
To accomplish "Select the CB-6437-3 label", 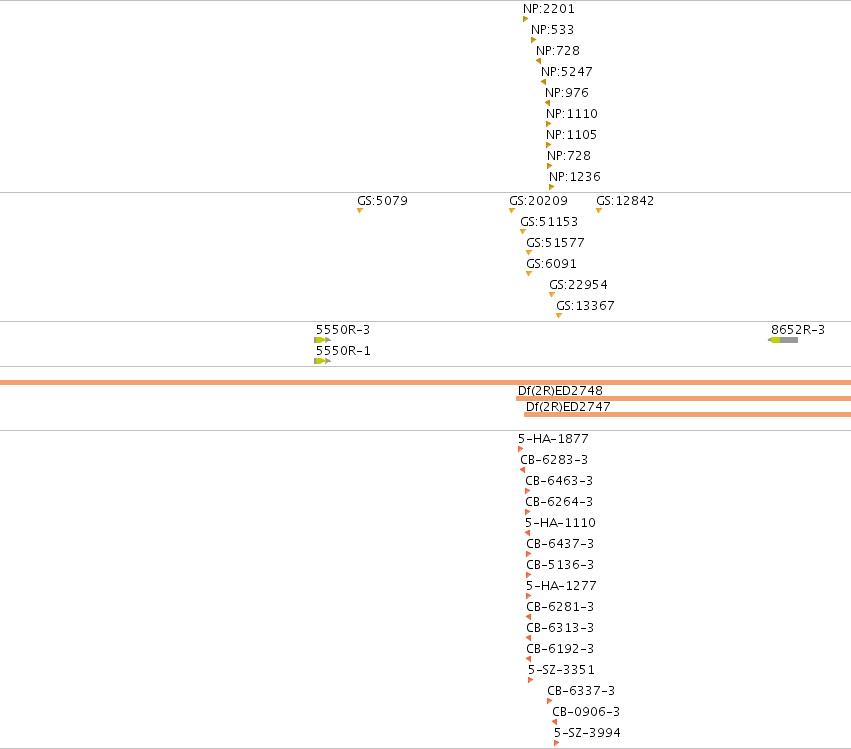I will 560,544.
